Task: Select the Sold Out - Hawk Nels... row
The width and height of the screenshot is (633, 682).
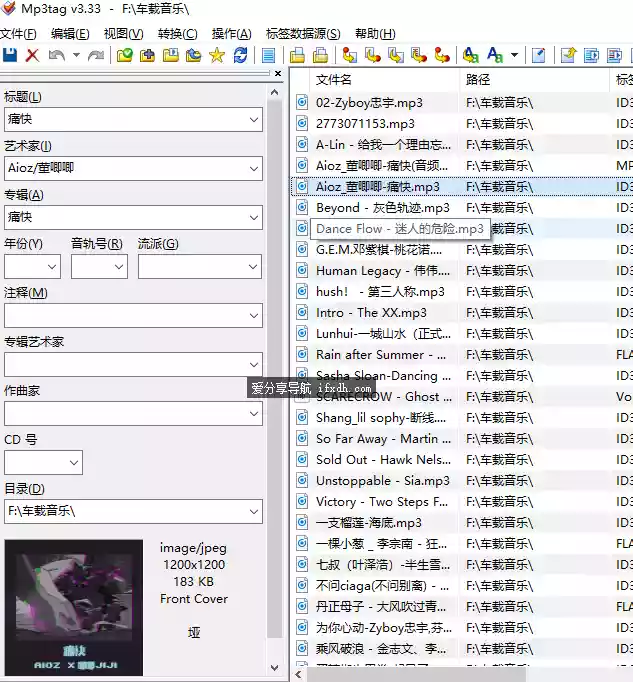Action: [x=461, y=460]
